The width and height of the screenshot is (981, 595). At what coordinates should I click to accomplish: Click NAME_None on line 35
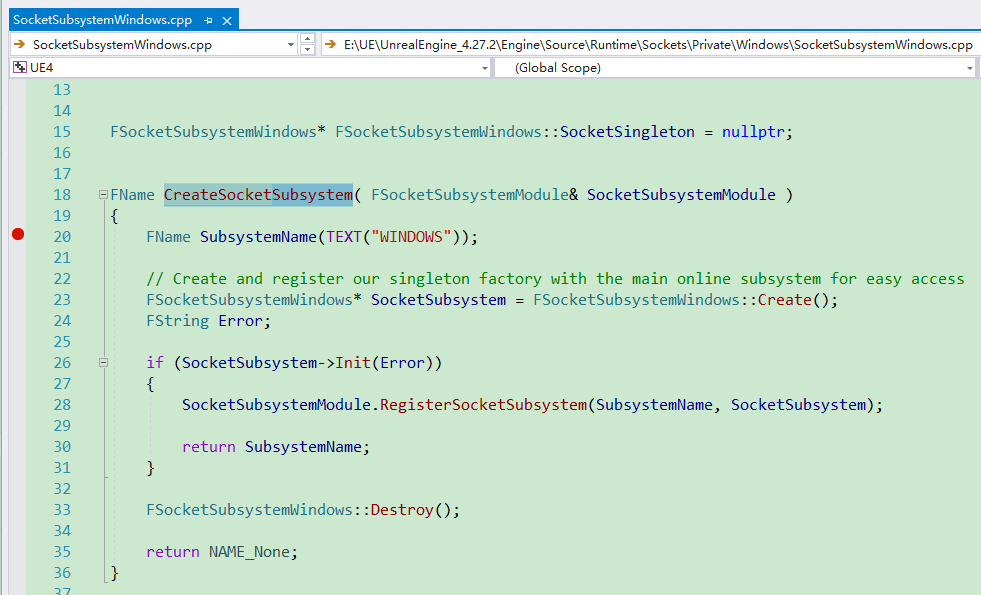pos(249,552)
